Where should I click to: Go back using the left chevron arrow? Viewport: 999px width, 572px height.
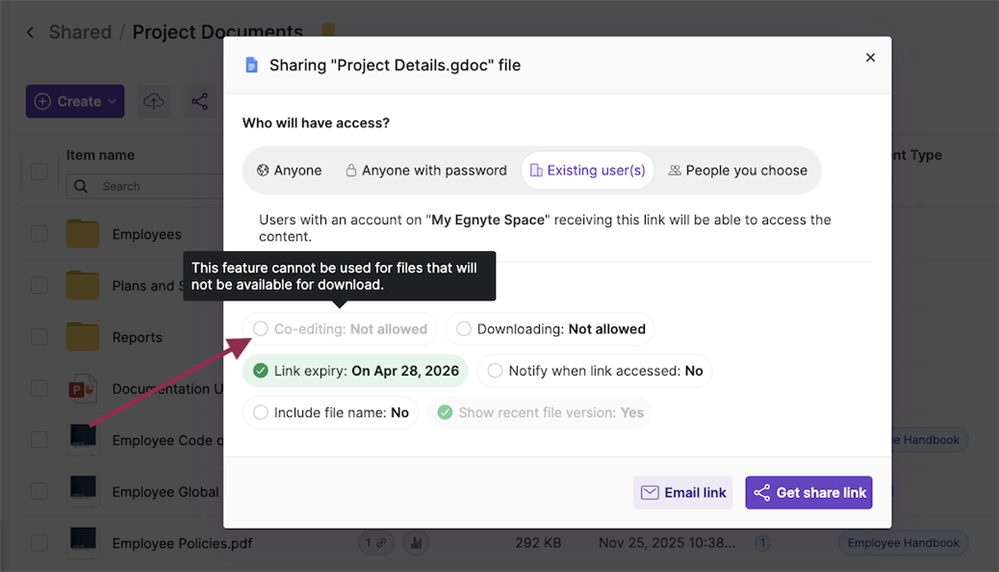click(x=30, y=32)
